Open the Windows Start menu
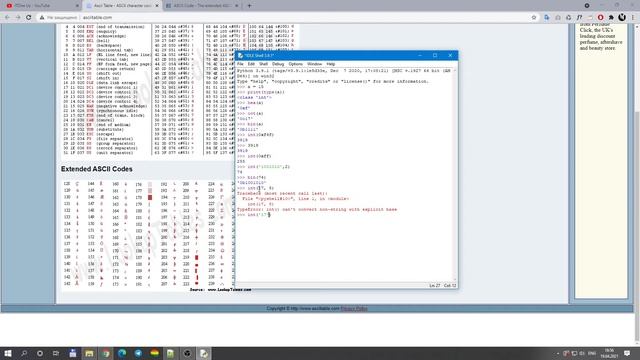Viewport: 640px width, 360px height. 8,353
